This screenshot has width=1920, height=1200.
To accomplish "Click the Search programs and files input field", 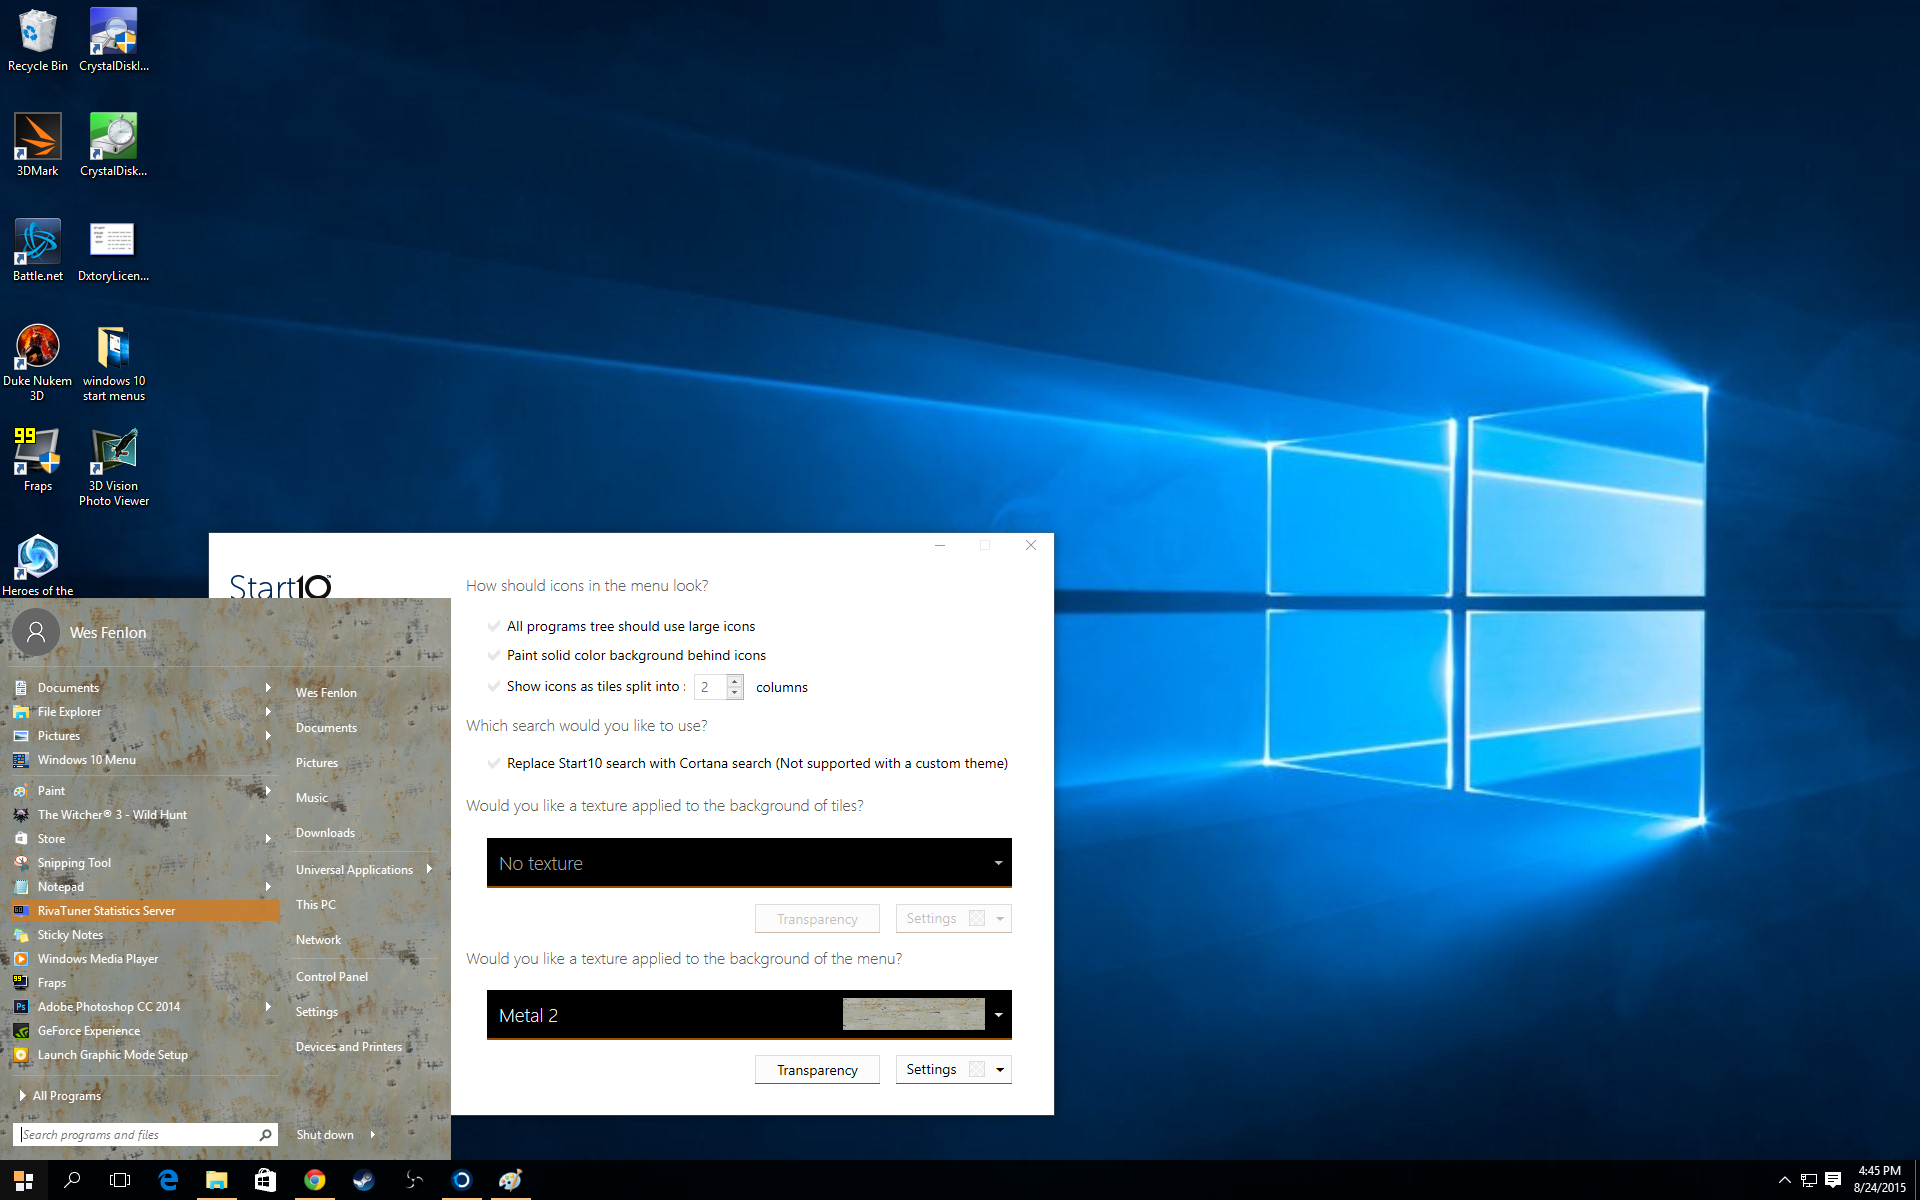I will (x=138, y=1134).
